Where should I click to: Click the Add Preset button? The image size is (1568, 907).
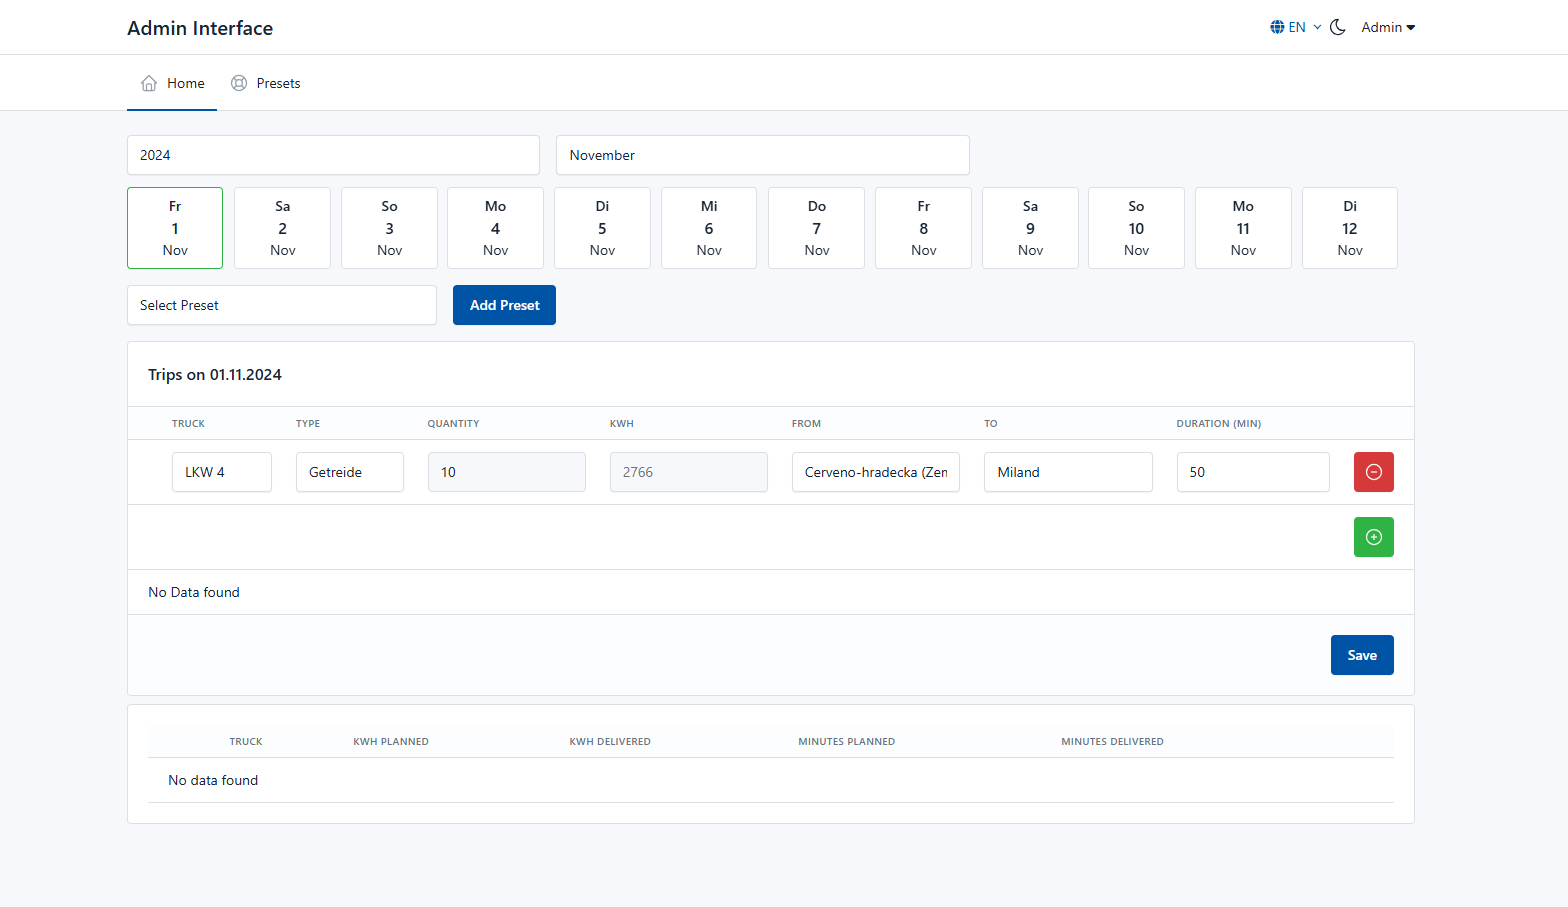tap(504, 305)
